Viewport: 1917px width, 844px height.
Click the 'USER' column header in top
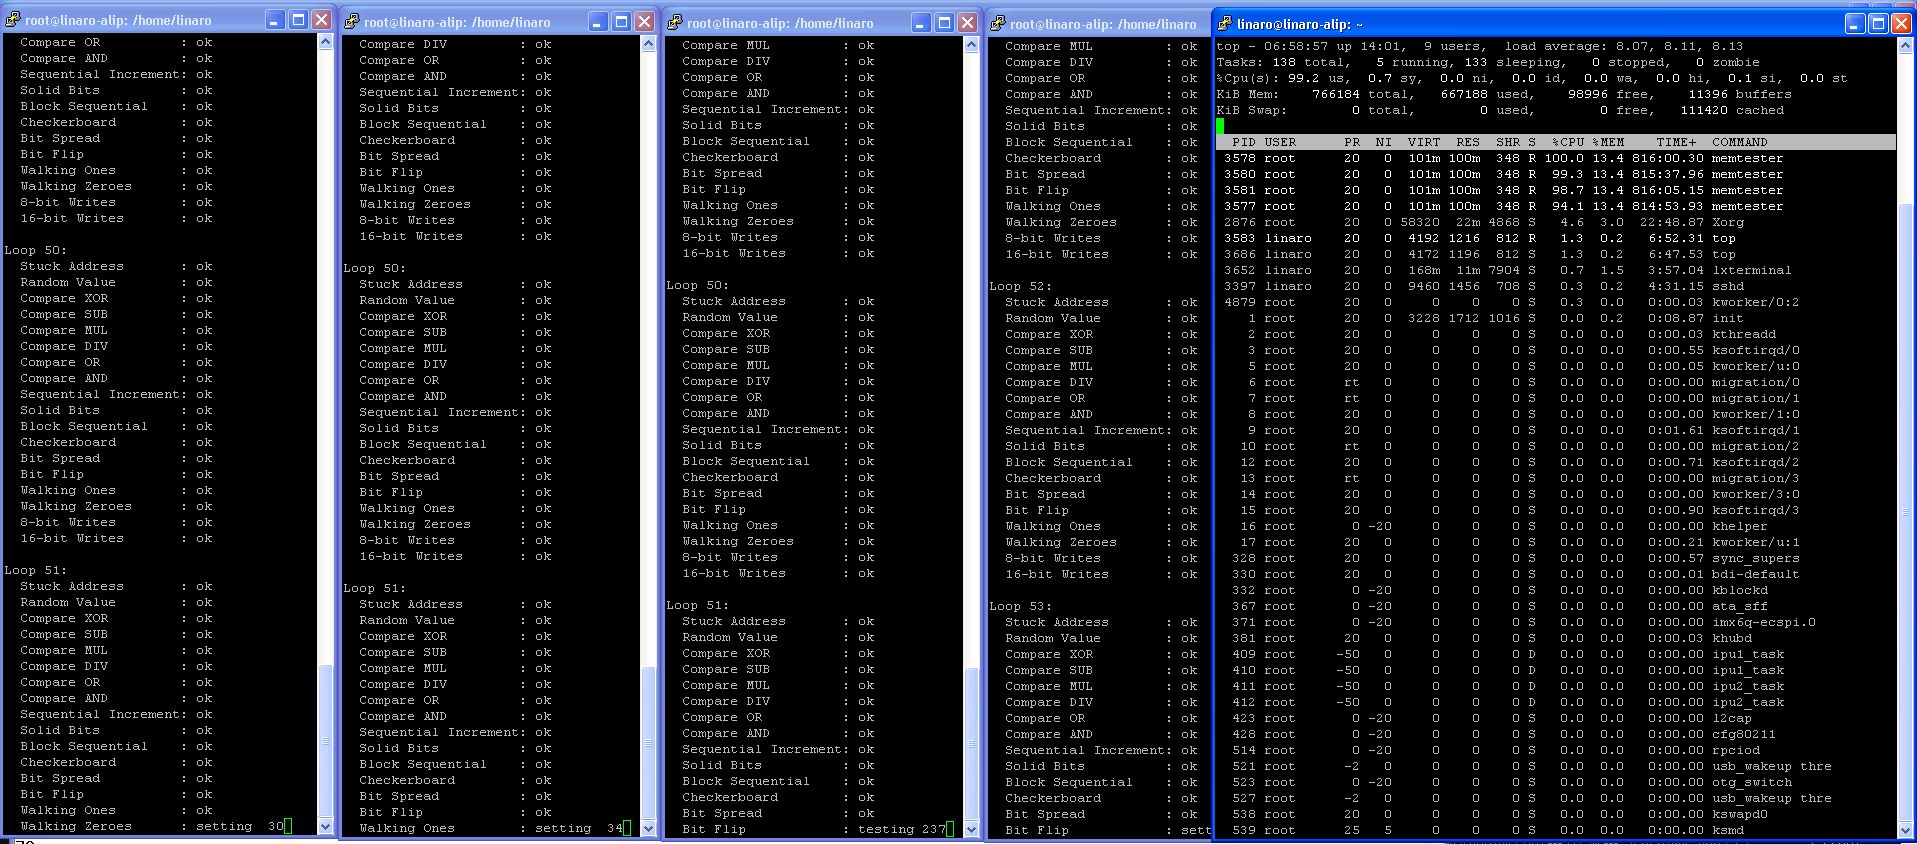pos(1280,142)
